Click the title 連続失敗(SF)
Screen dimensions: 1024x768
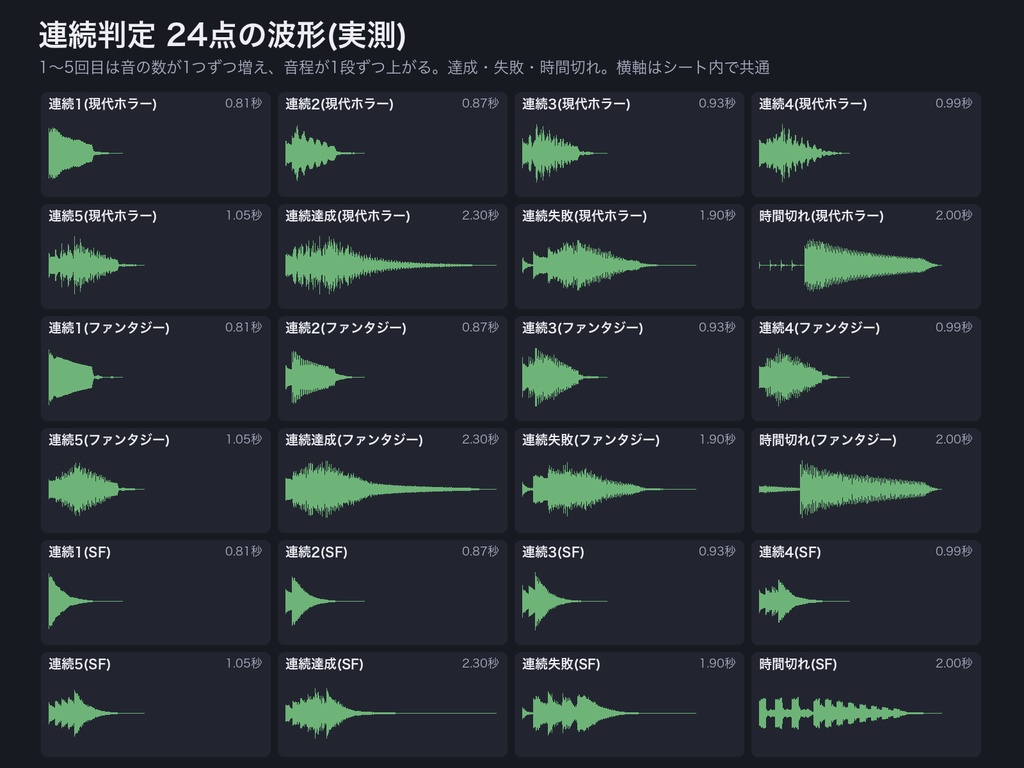tap(561, 664)
